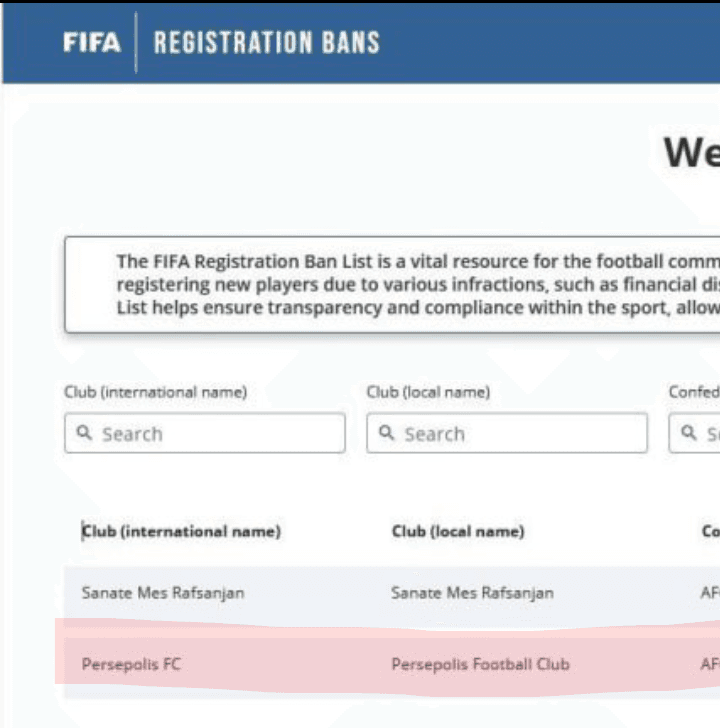Open the Registration Bans header title
Image resolution: width=720 pixels, height=728 pixels.
[x=267, y=42]
